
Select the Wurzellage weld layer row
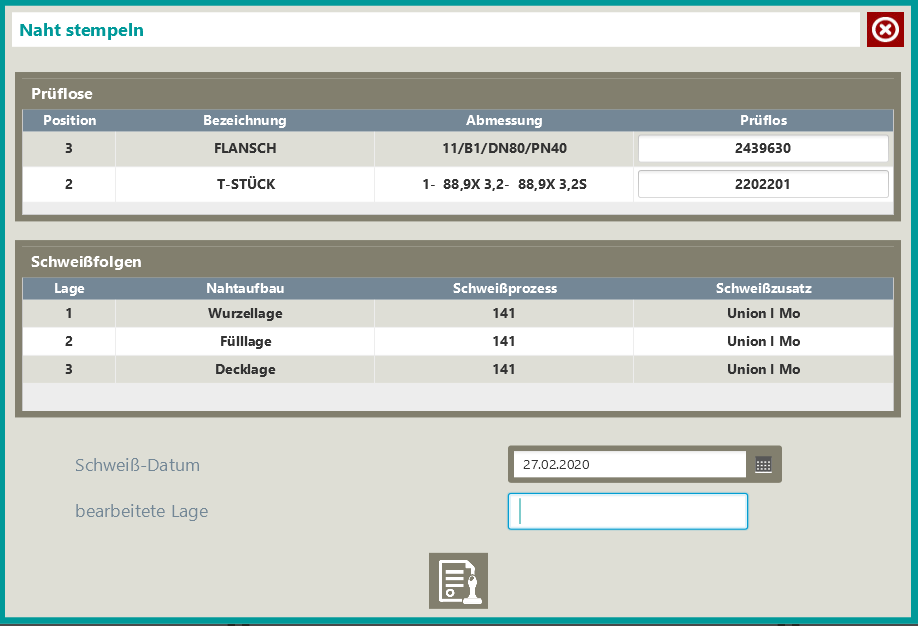245,313
